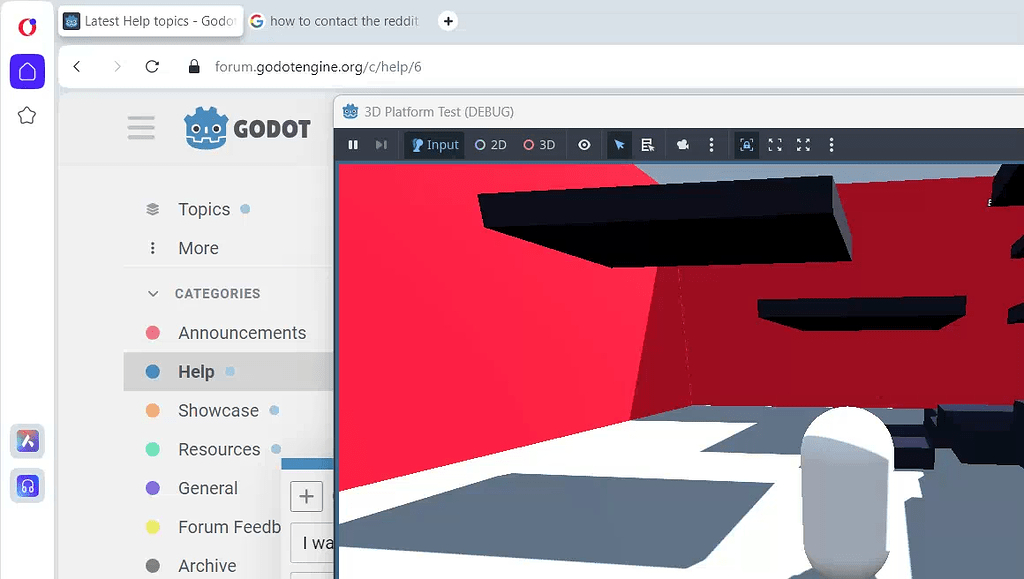This screenshot has width=1024, height=579.
Task: Open the headphones player sidebar icon
Action: pyautogui.click(x=27, y=486)
